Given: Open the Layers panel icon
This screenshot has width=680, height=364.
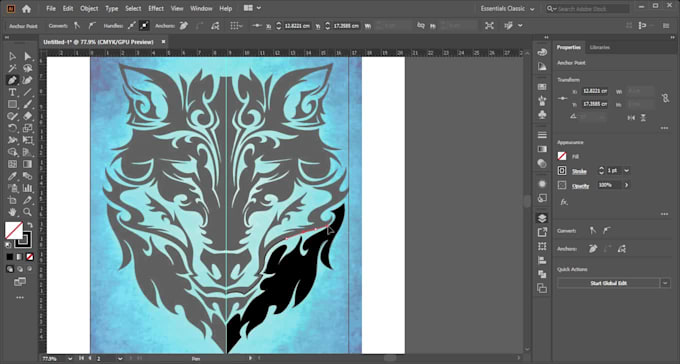Looking at the screenshot, I should pyautogui.click(x=542, y=218).
